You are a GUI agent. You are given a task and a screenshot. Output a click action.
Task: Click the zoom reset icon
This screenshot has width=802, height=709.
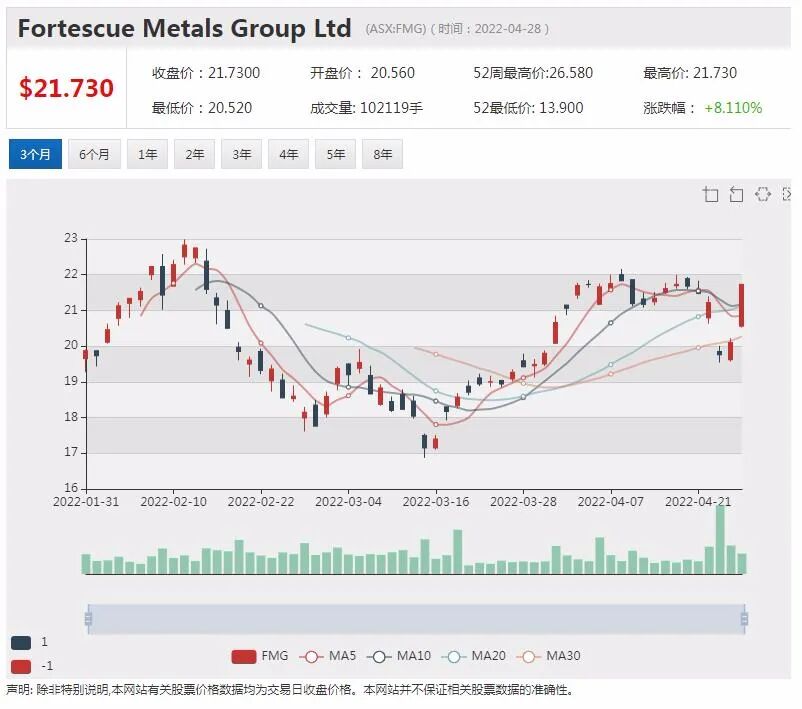[736, 194]
